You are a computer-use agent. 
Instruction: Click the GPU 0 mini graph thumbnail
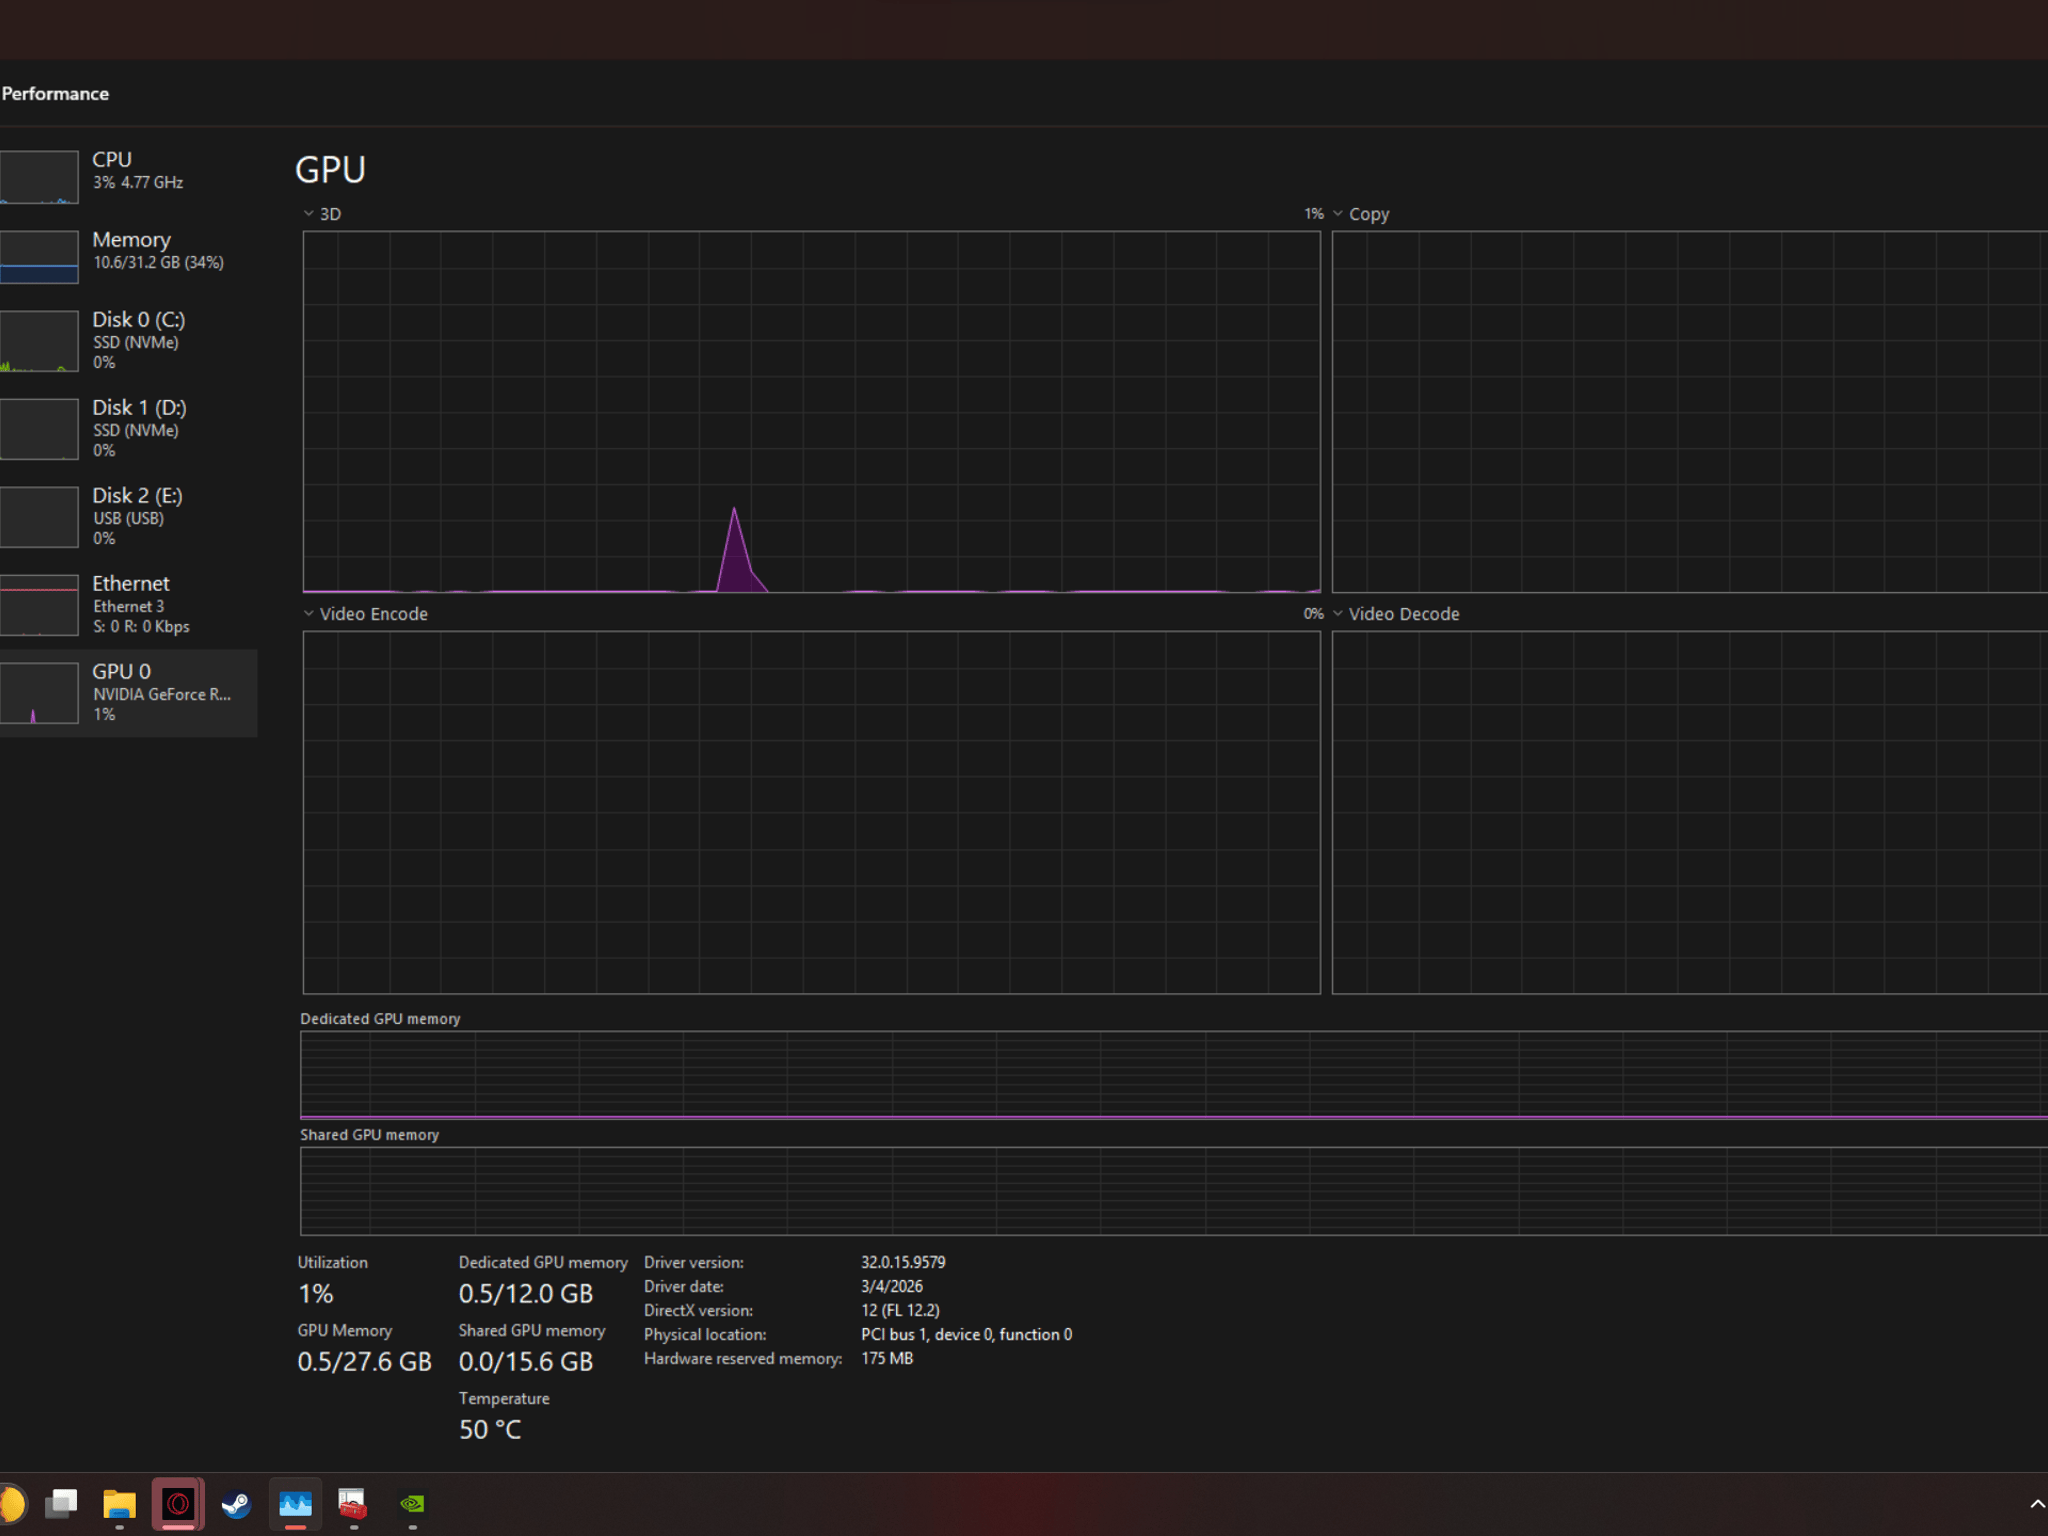(x=39, y=693)
